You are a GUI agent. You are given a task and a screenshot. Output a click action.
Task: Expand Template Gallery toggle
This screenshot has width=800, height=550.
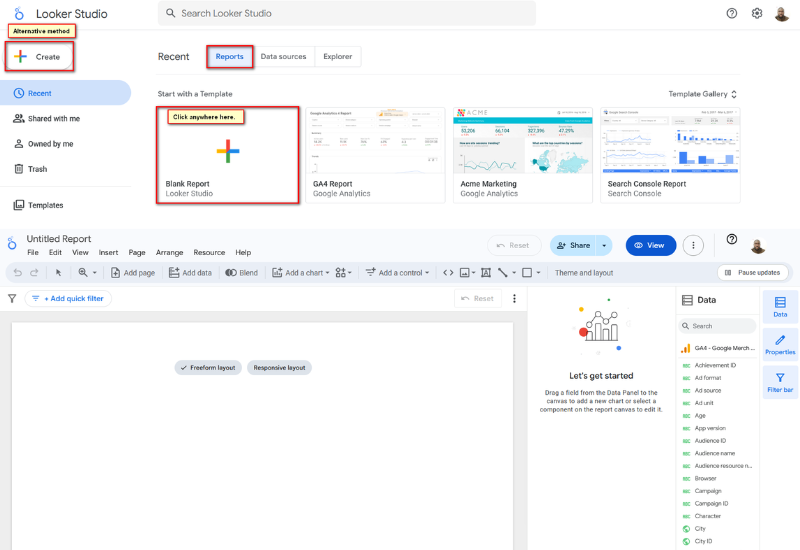point(703,94)
